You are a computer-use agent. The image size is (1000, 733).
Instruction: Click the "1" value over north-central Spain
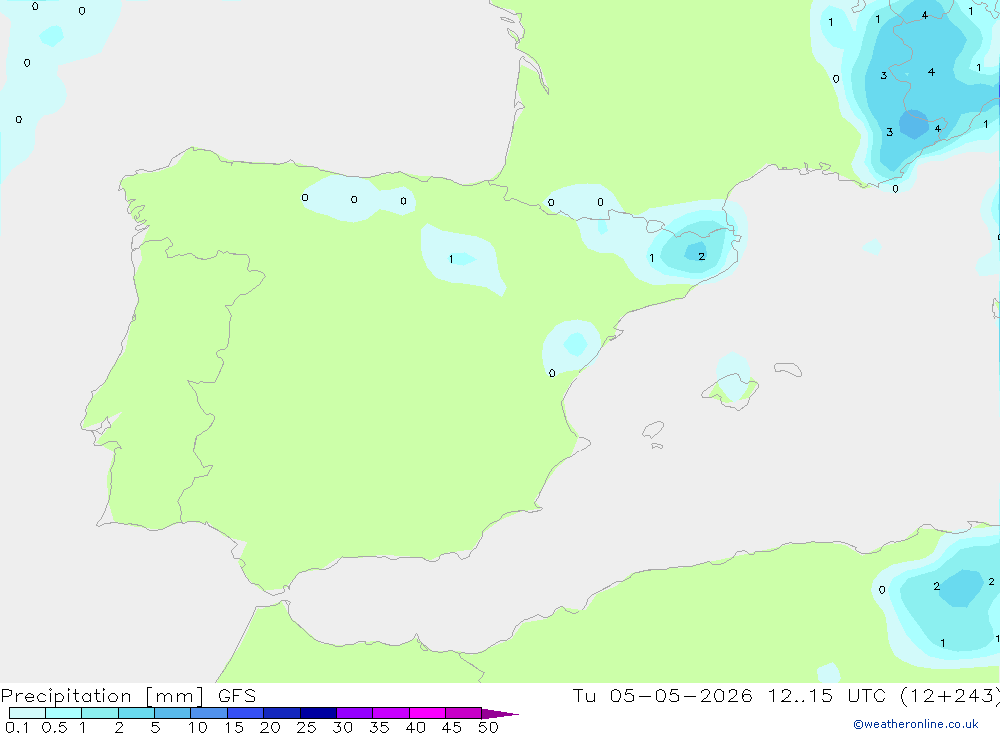coord(451,259)
